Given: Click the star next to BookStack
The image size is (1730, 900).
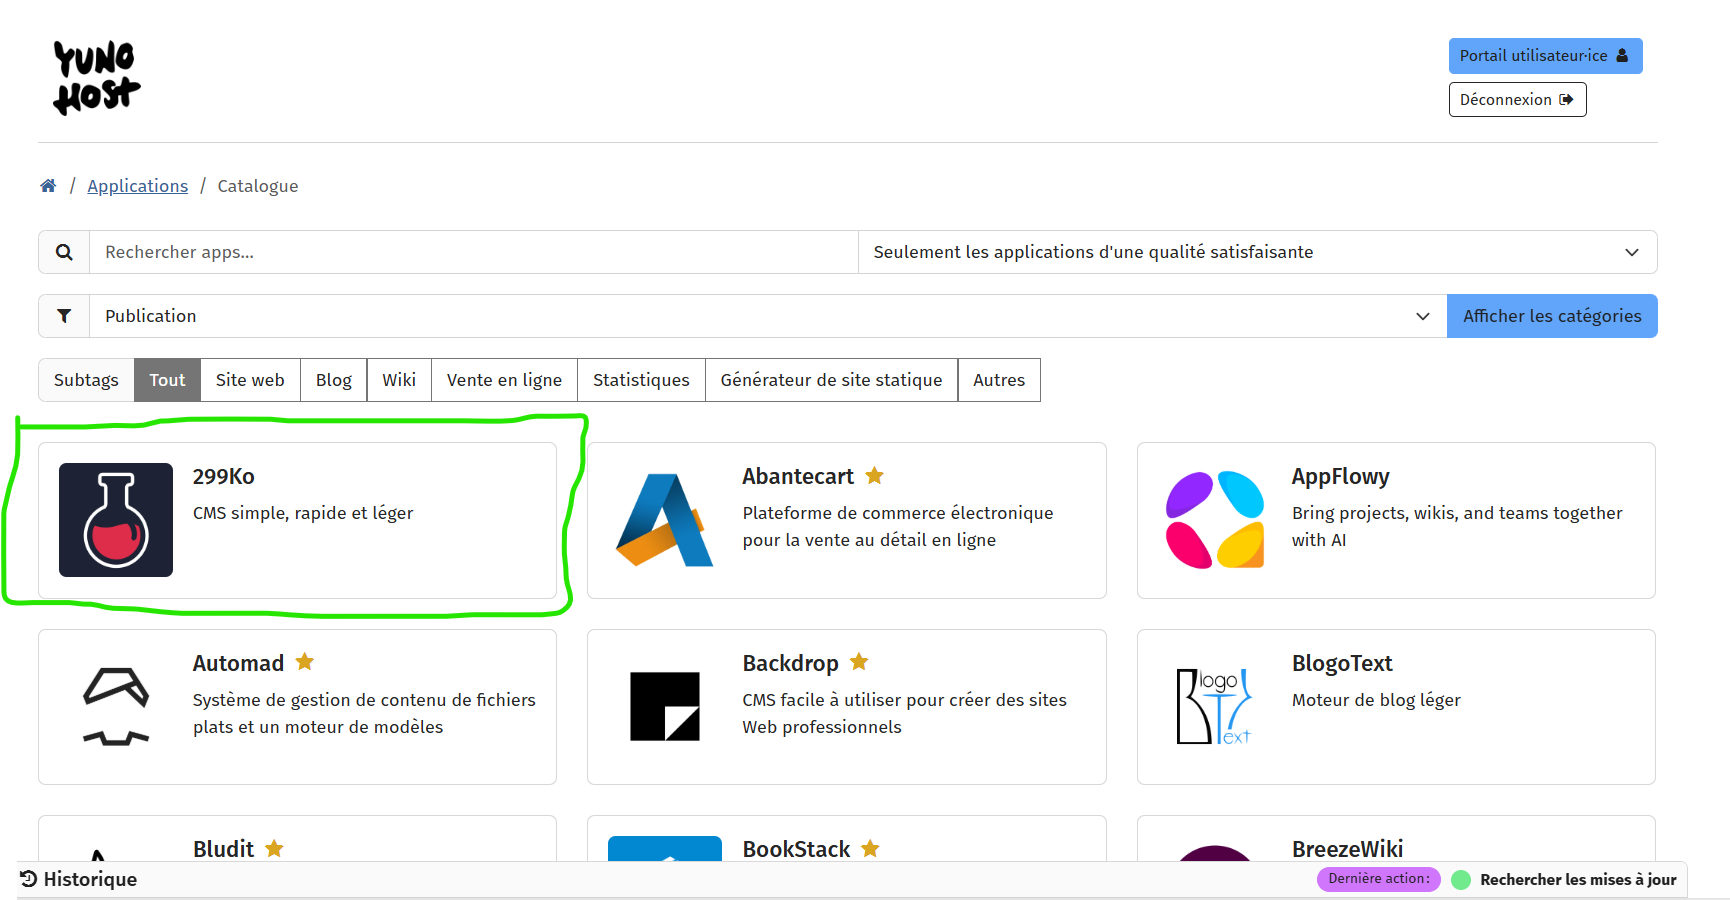Looking at the screenshot, I should point(870,848).
